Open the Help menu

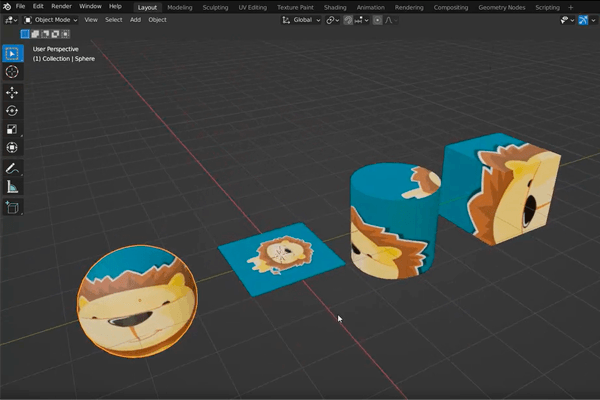click(115, 7)
